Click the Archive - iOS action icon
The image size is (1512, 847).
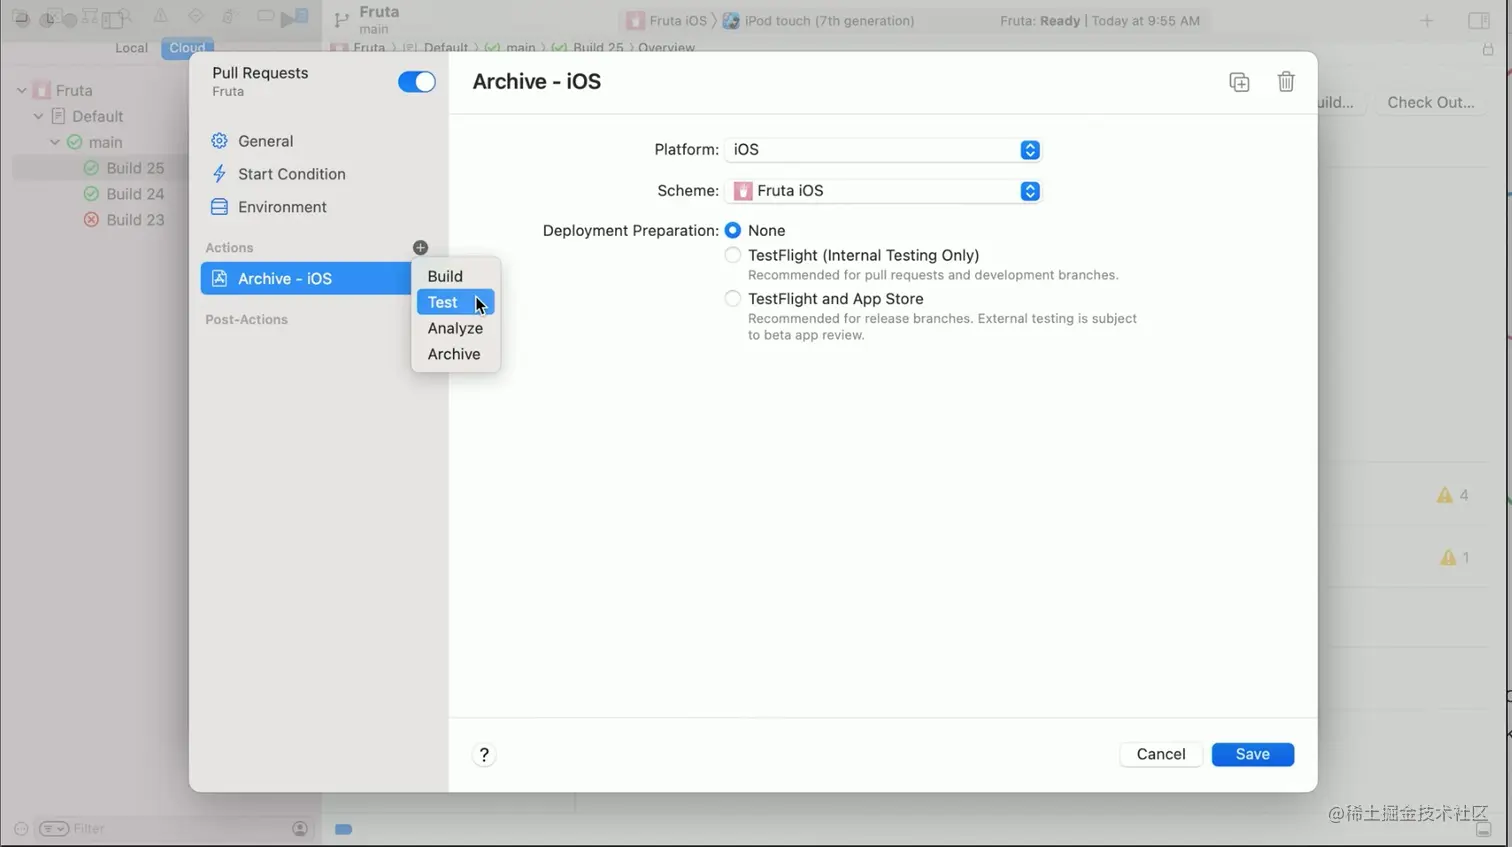pyautogui.click(x=219, y=279)
